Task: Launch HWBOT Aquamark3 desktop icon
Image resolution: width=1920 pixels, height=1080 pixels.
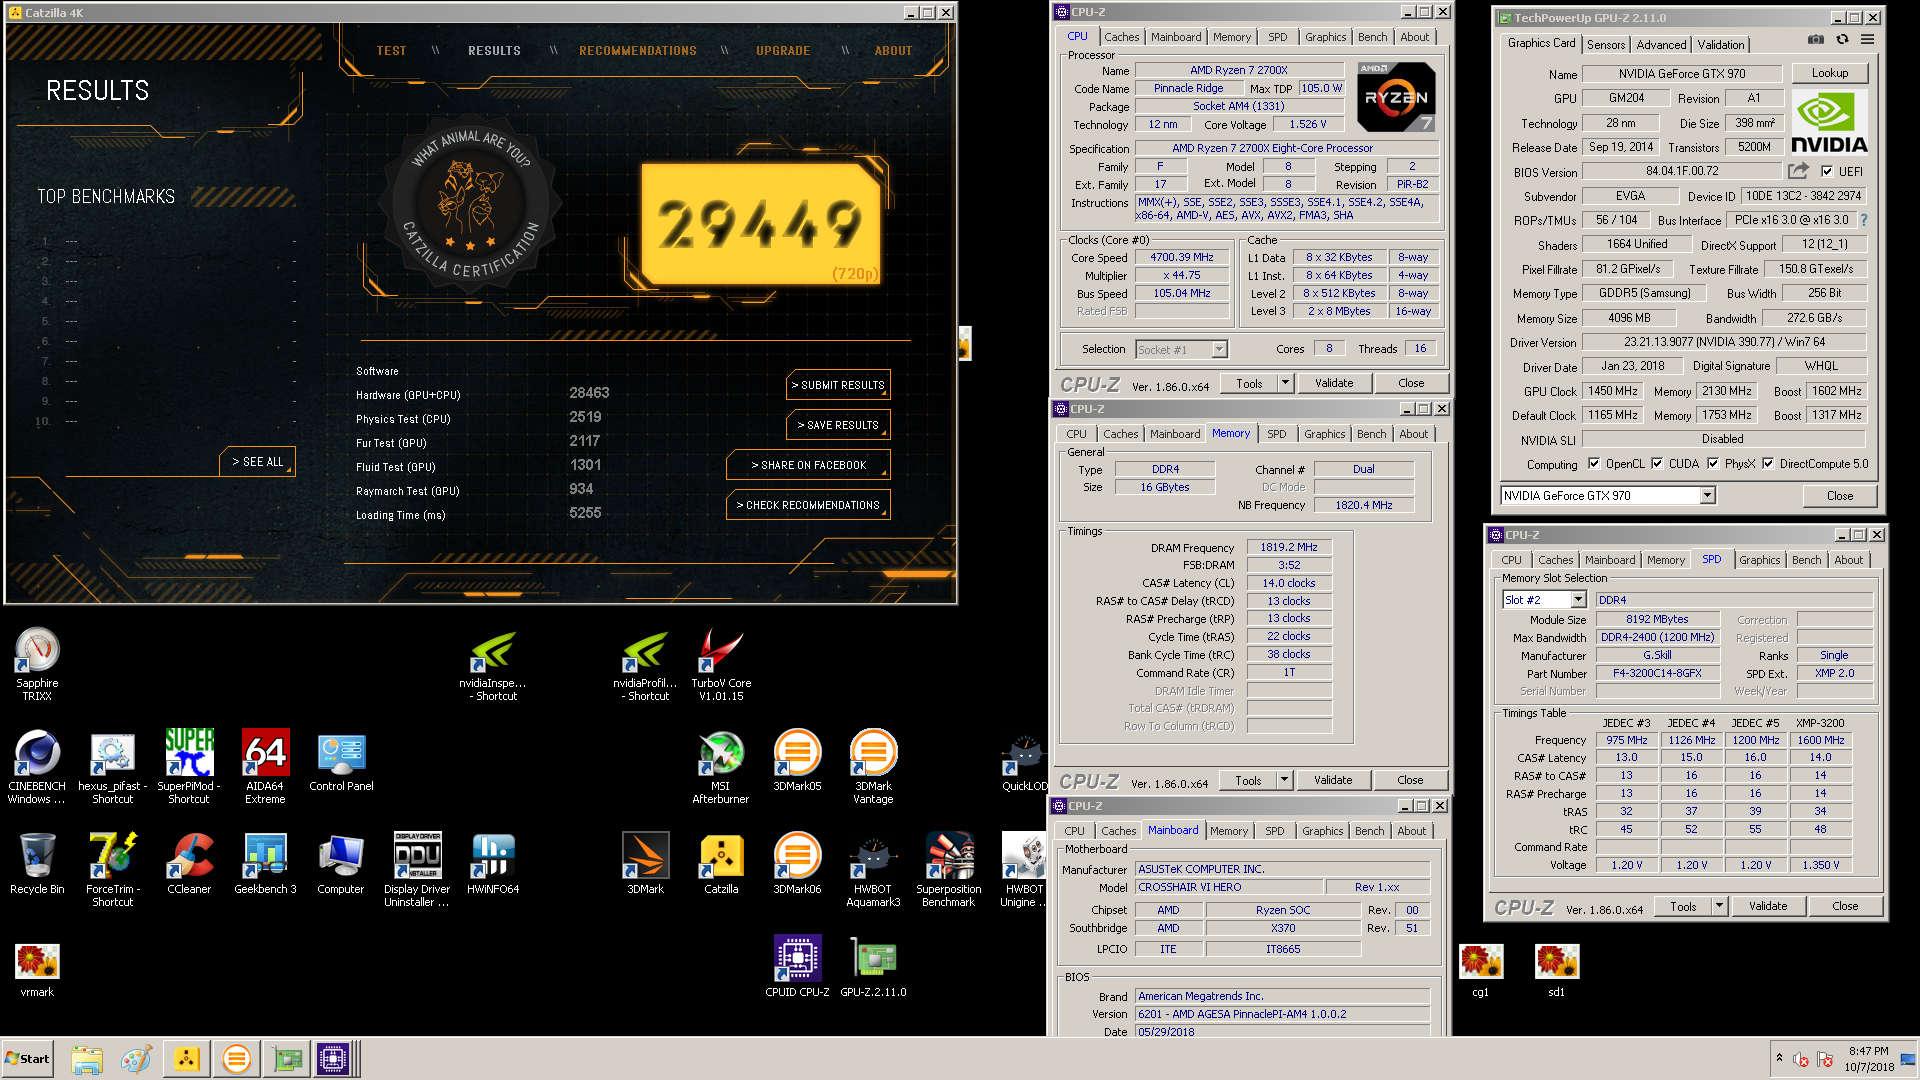Action: [x=873, y=869]
